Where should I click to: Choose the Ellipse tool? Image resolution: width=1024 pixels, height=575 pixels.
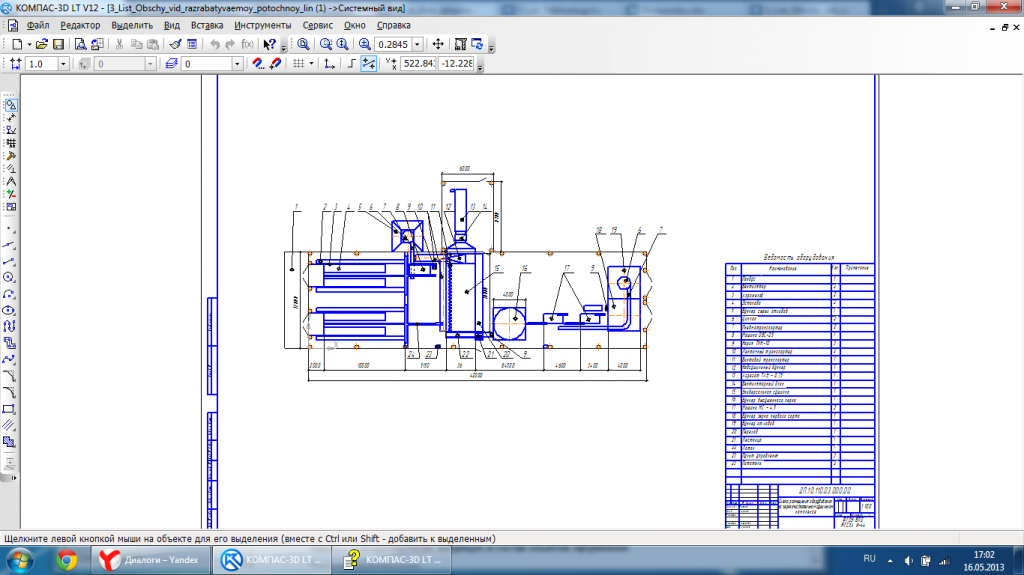pos(9,311)
